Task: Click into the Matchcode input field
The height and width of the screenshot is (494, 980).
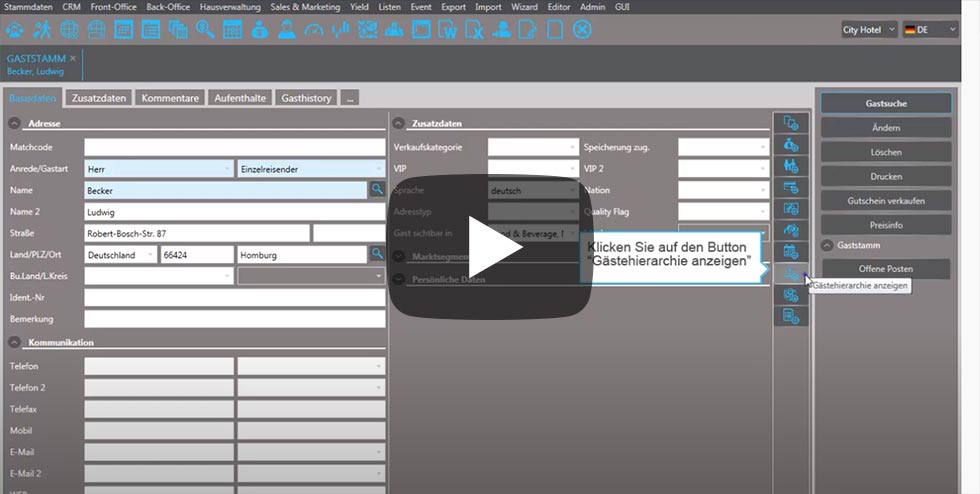Action: click(x=235, y=148)
